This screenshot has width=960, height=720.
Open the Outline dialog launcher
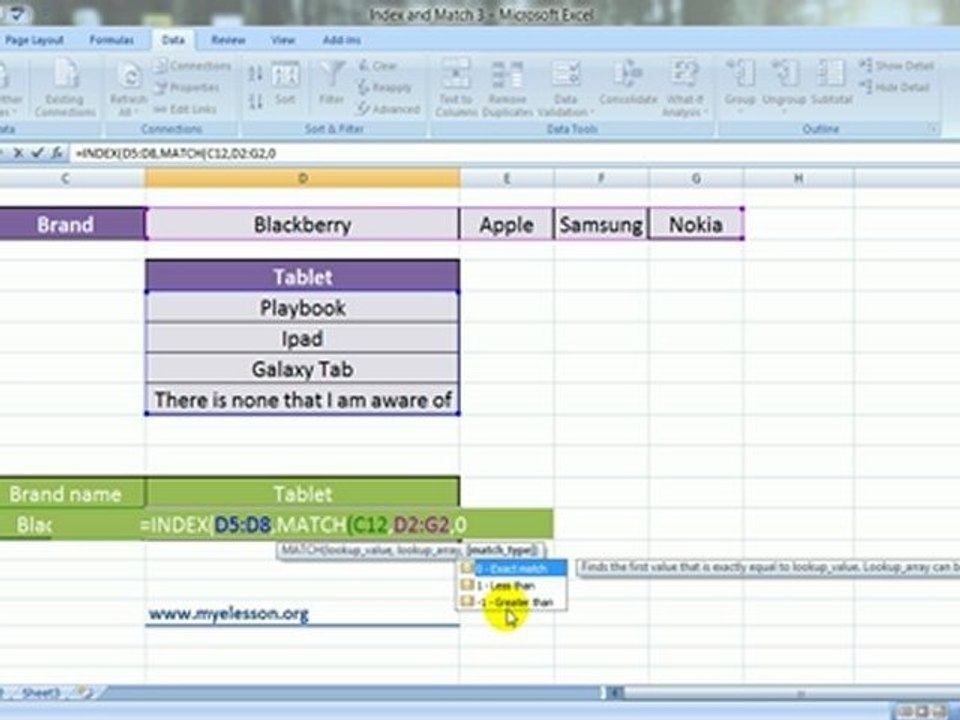tap(932, 129)
